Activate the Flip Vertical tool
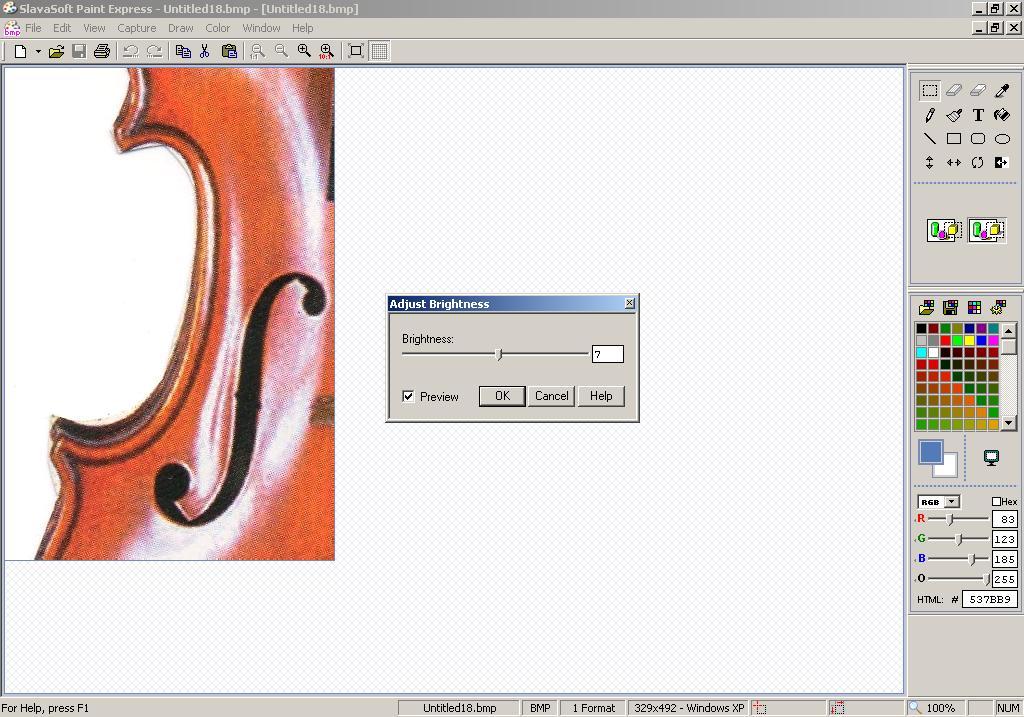Viewport: 1024px width, 717px height. click(928, 162)
